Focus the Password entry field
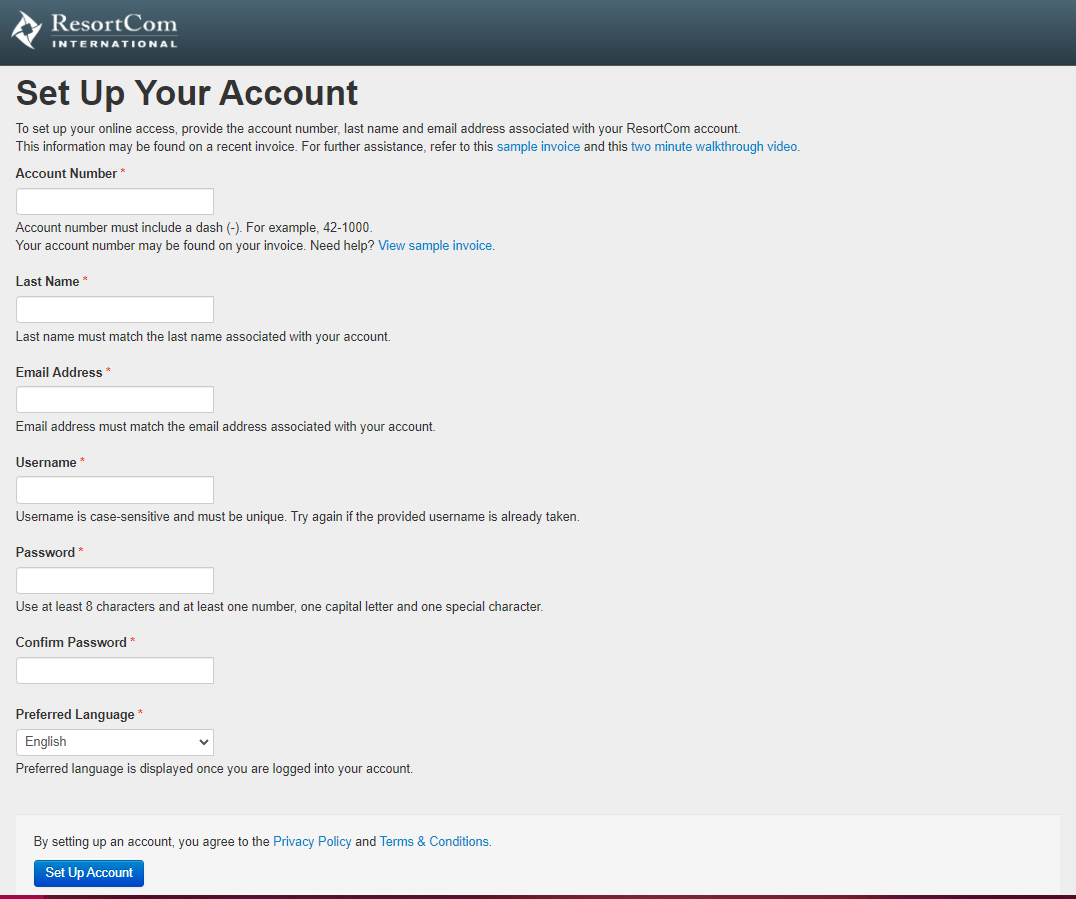The width and height of the screenshot is (1076, 899). (115, 581)
